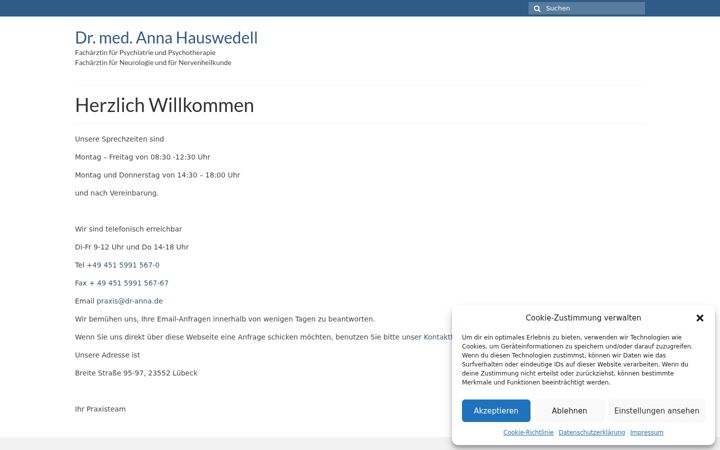Focus the Suchen search field
The image size is (720, 450).
[x=586, y=8]
